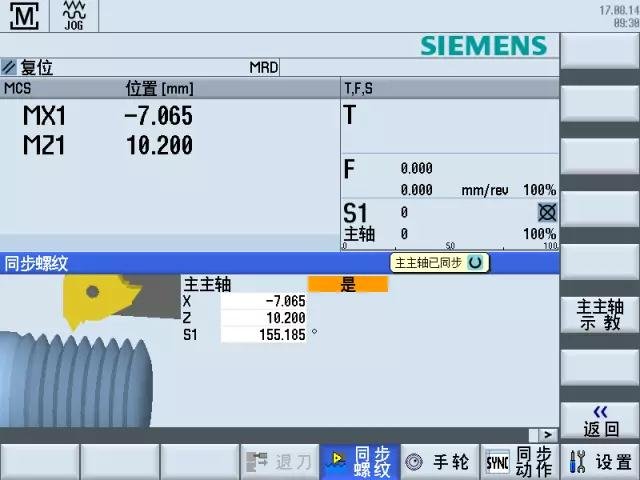Click the spindle stop status icon
The image size is (640, 480).
pos(547,212)
